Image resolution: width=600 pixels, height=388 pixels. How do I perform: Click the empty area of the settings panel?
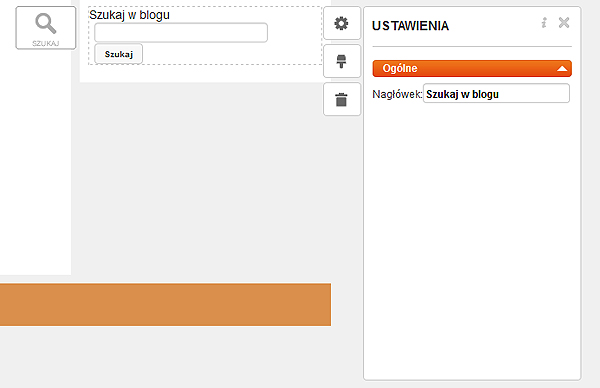tap(472, 241)
